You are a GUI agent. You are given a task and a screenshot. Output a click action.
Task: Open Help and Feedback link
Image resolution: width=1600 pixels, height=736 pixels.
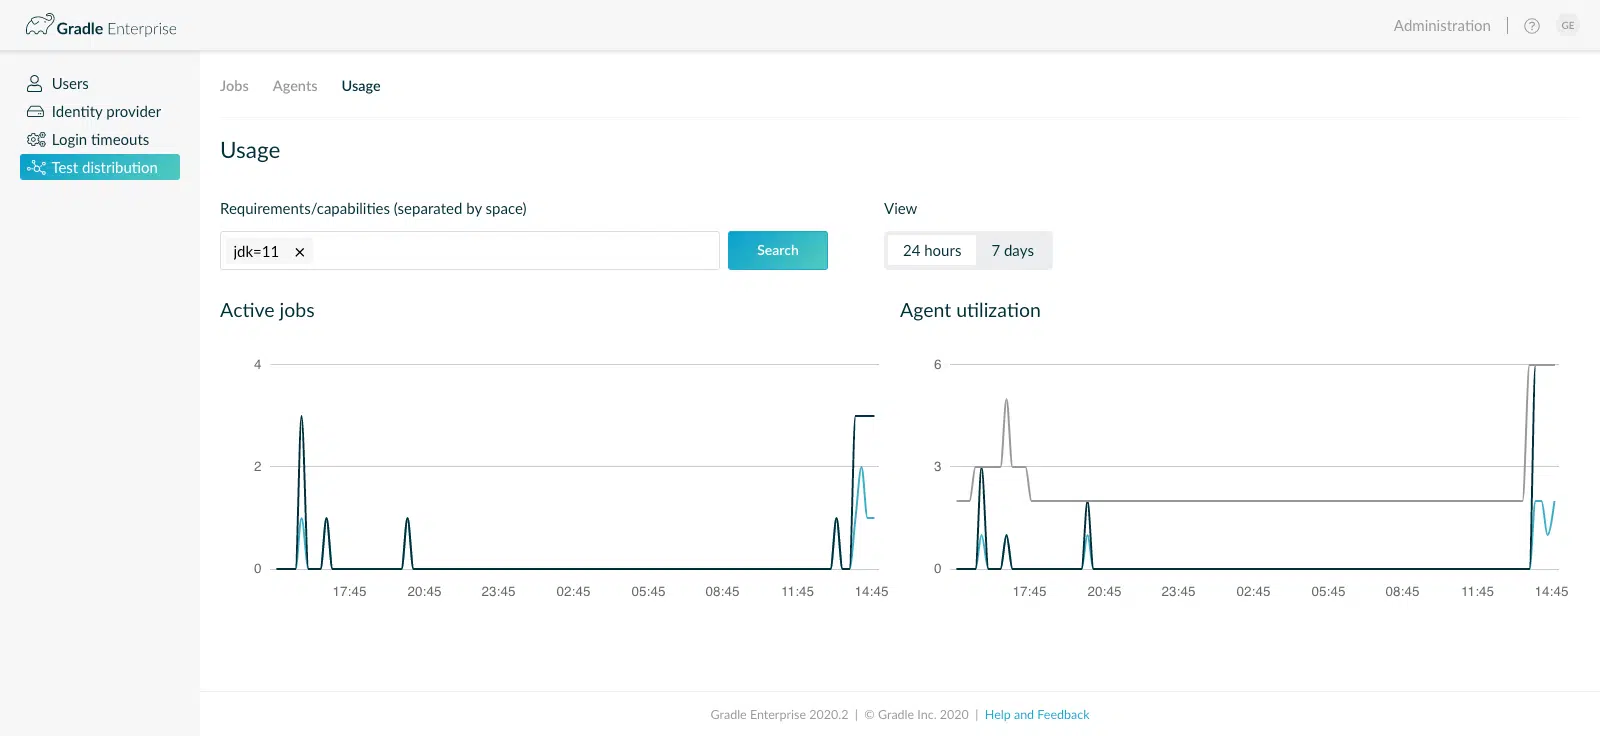[x=1037, y=715]
